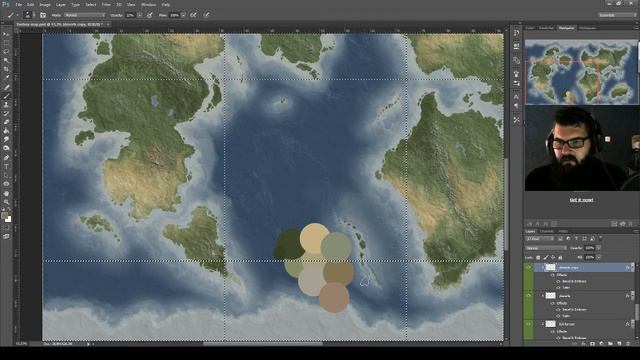
Task: Select the Path Selection tool
Action: 6,175
